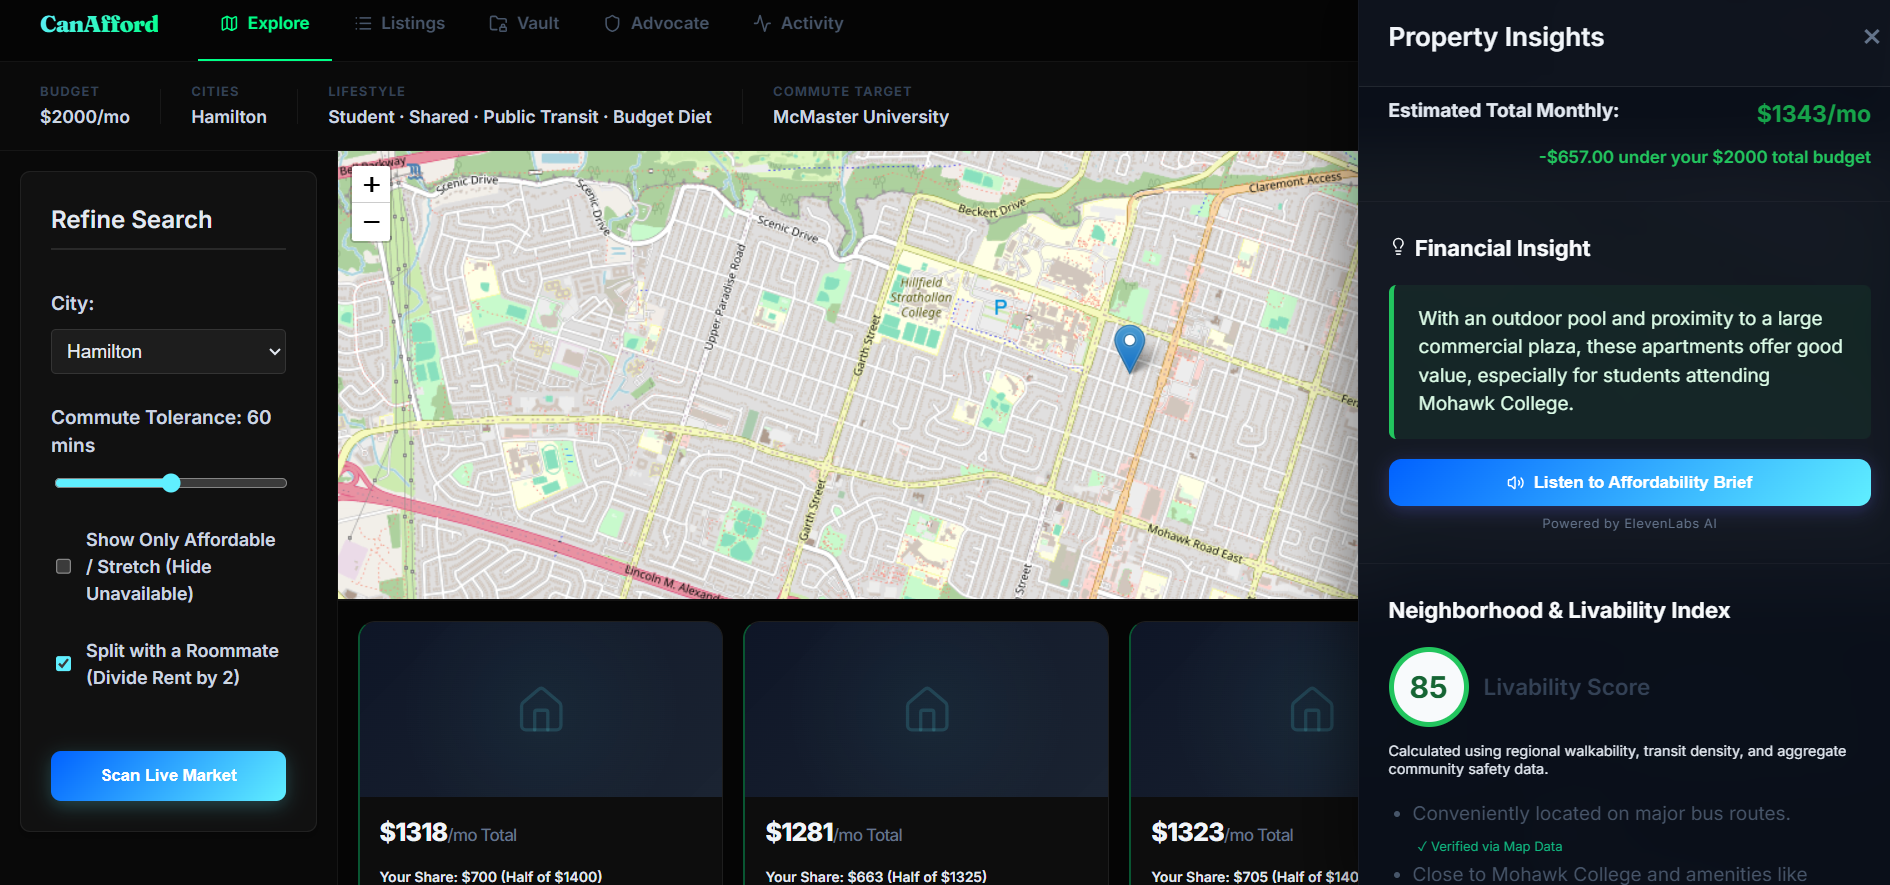Click the Scan Live Market button
This screenshot has width=1890, height=885.
click(x=168, y=776)
